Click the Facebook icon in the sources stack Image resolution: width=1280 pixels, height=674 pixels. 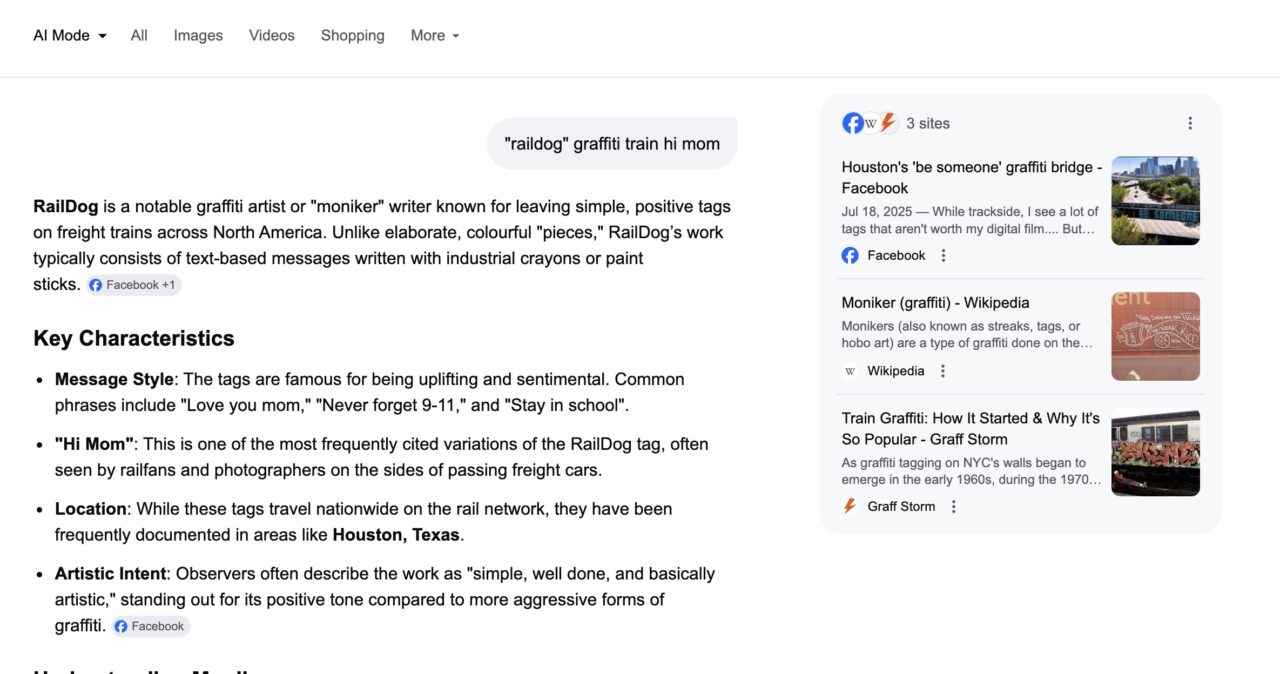coord(852,122)
